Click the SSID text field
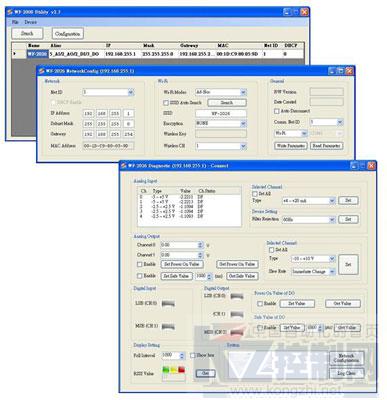The height and width of the screenshot is (400, 387). [221, 113]
